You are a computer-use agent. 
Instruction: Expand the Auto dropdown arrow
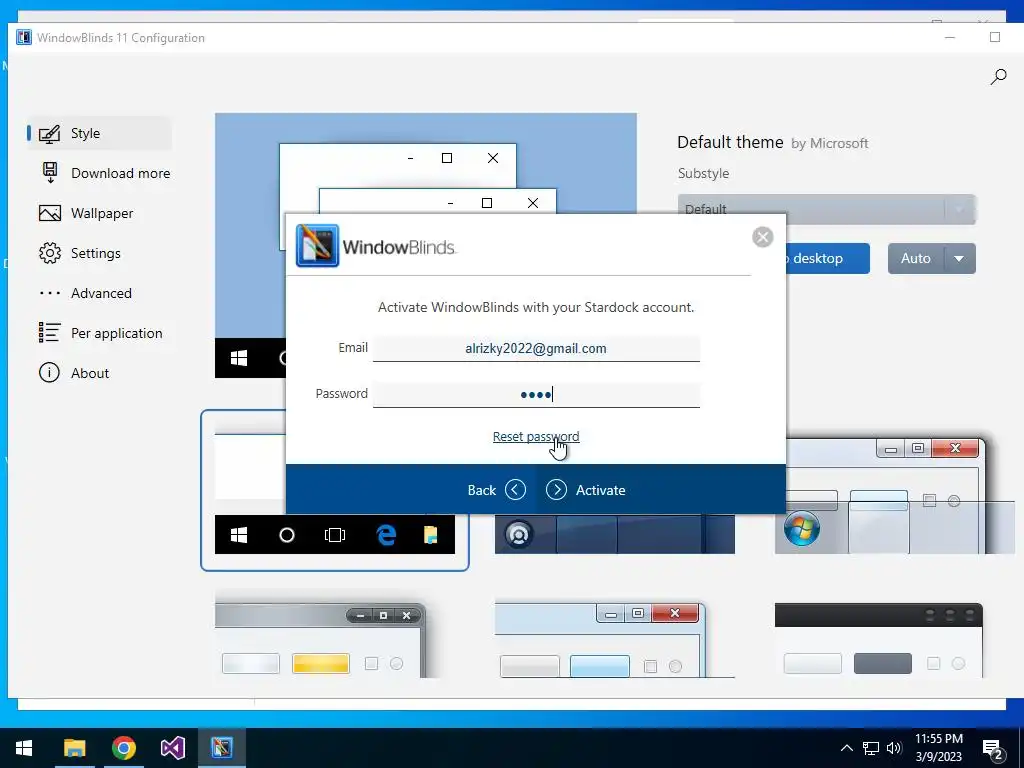pyautogui.click(x=959, y=259)
